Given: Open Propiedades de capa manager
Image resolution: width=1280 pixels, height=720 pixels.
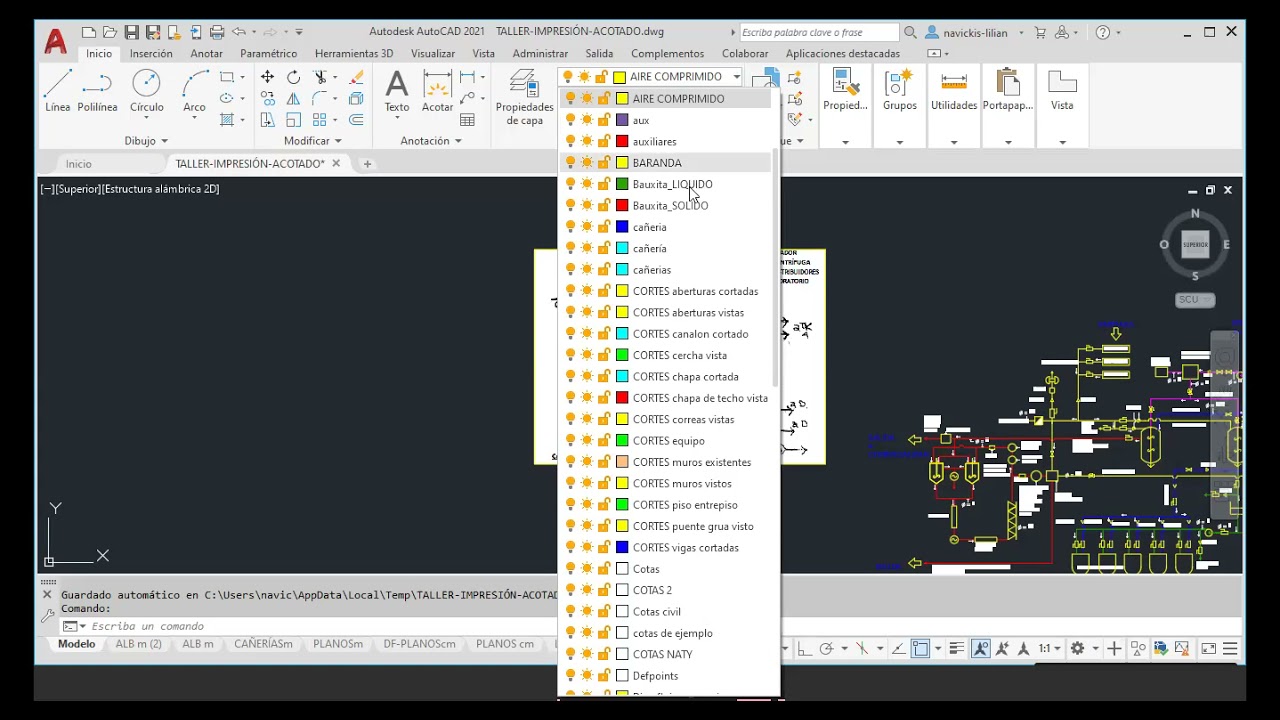Looking at the screenshot, I should 523,97.
